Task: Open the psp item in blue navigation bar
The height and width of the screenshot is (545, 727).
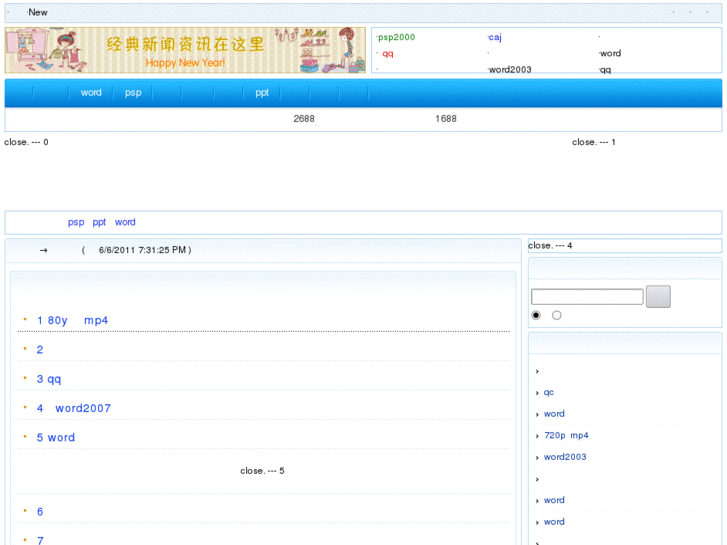Action: 133,93
